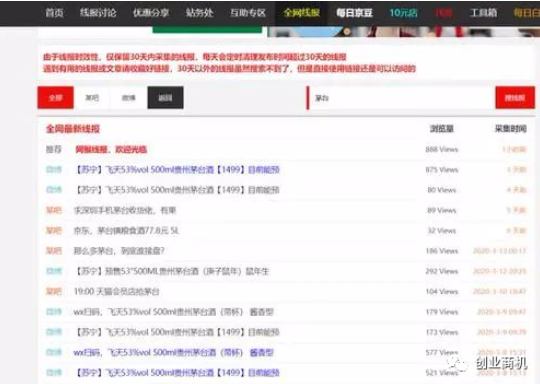Click the source tag on the 875 Views row
The width and height of the screenshot is (540, 384).
(x=54, y=170)
